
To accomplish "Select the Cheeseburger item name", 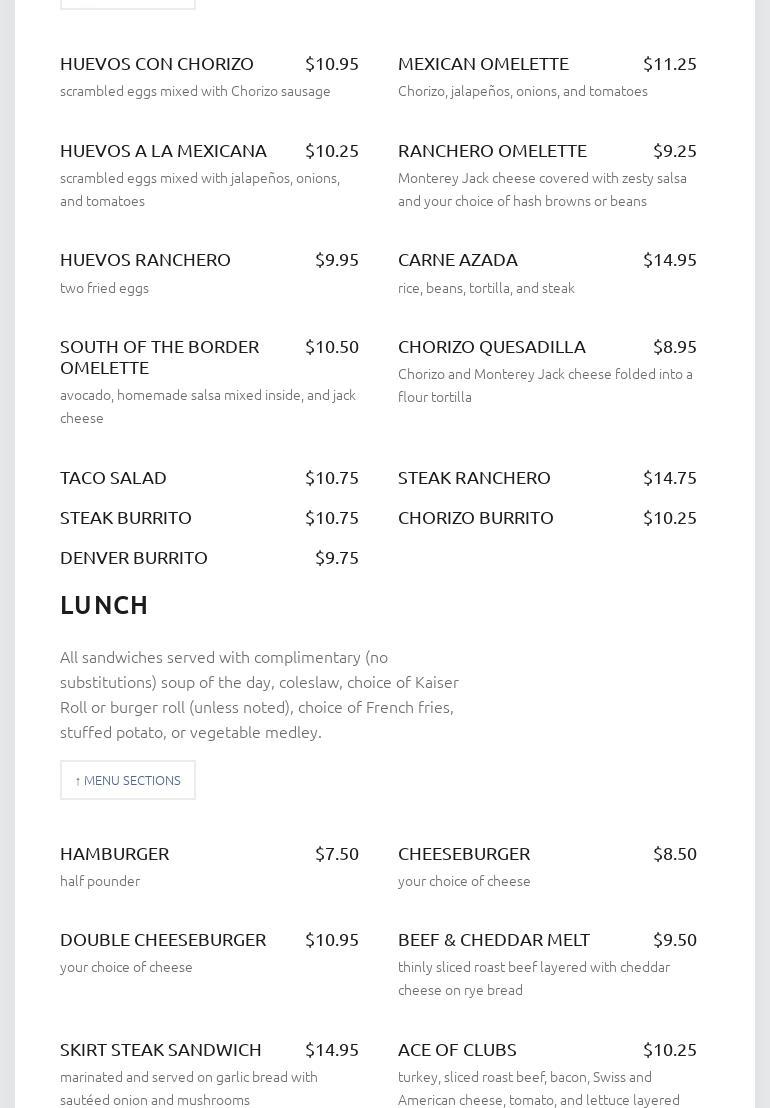I will tap(464, 854).
